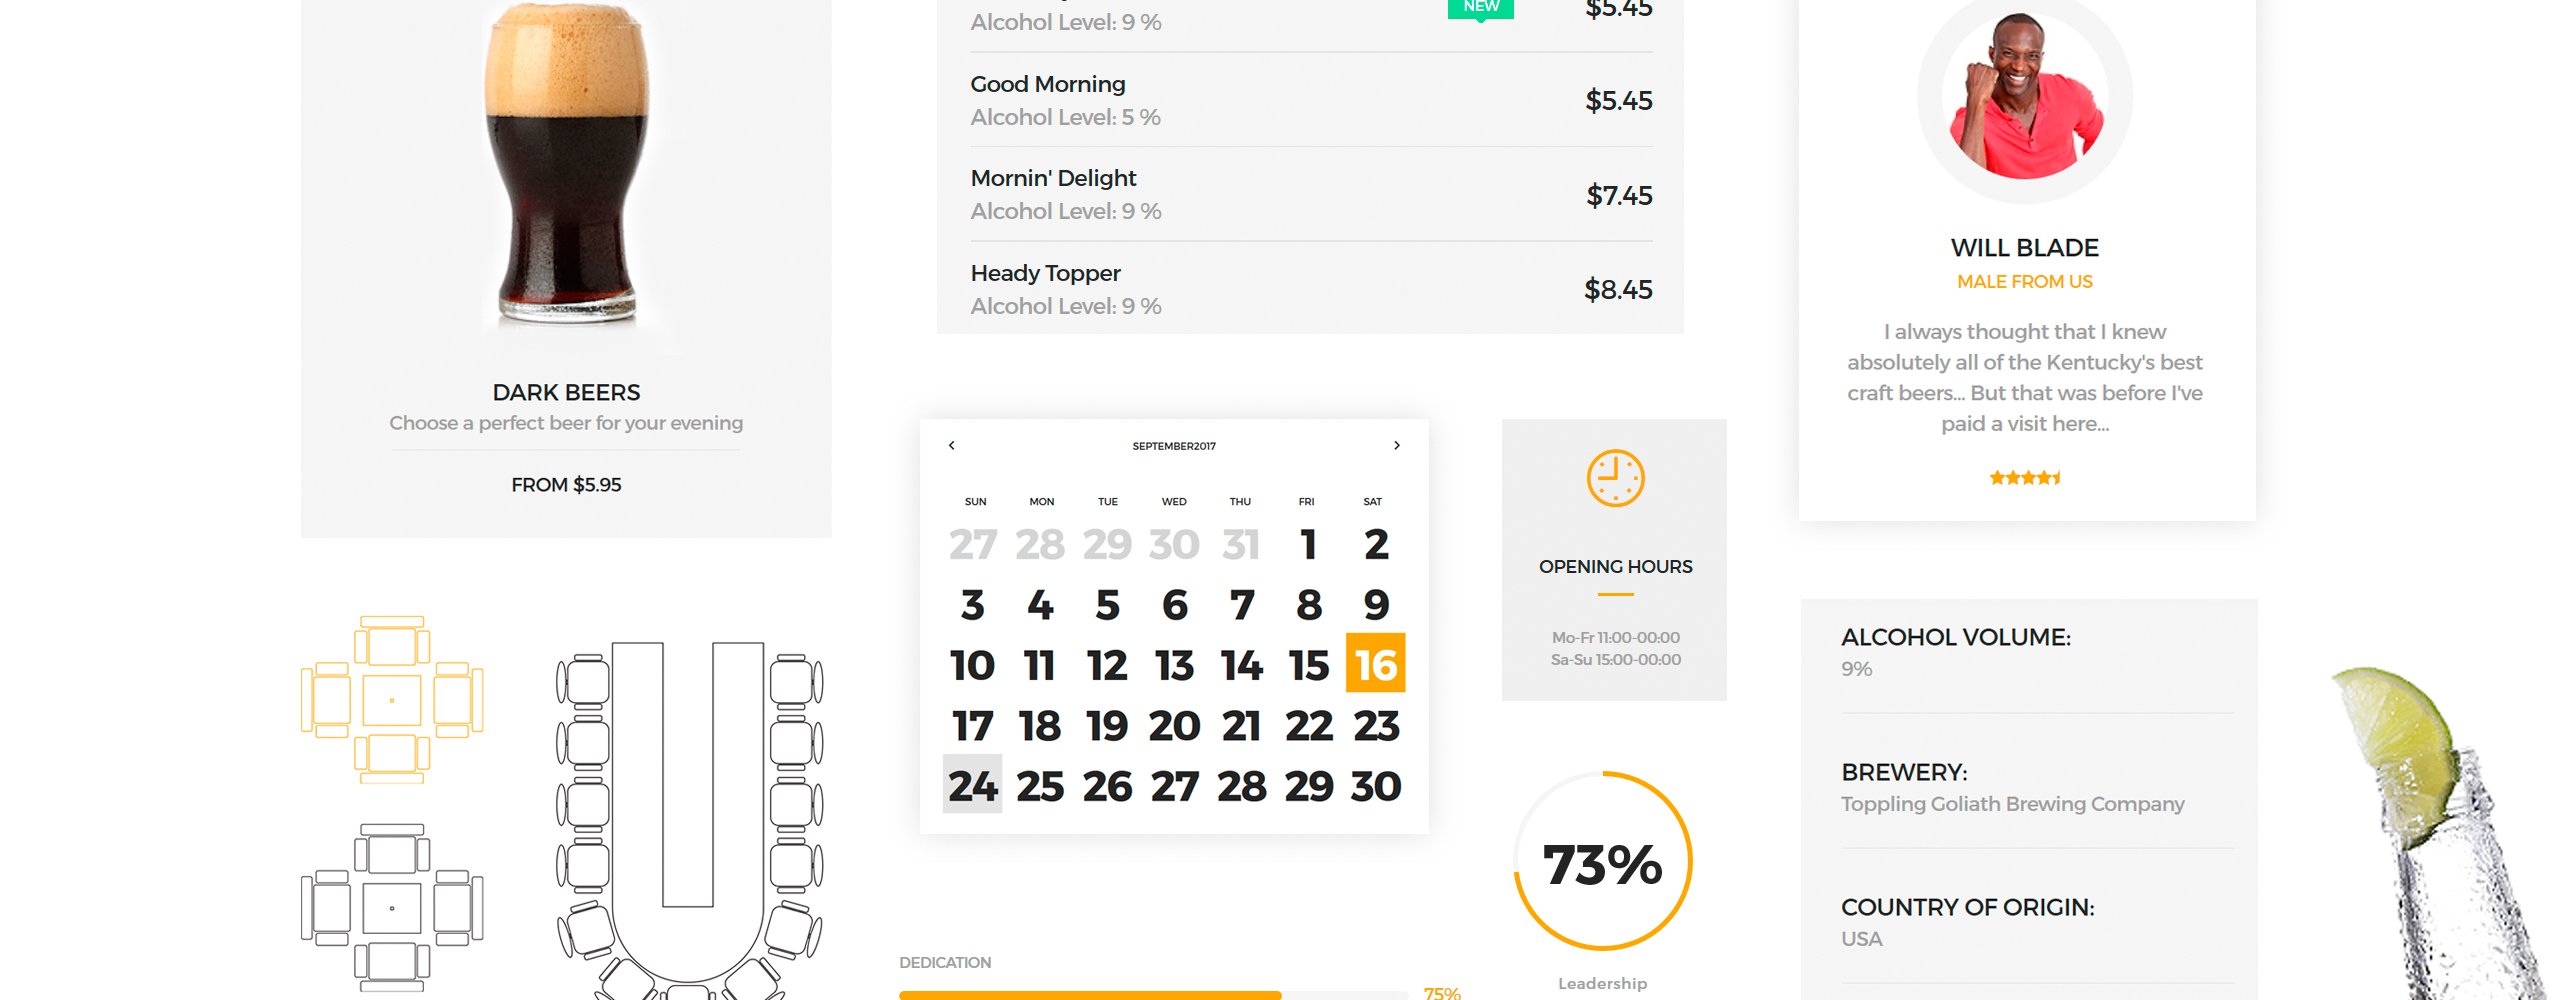The height and width of the screenshot is (1000, 2560).
Task: Select September 24 in the calendar
Action: pyautogui.click(x=972, y=784)
